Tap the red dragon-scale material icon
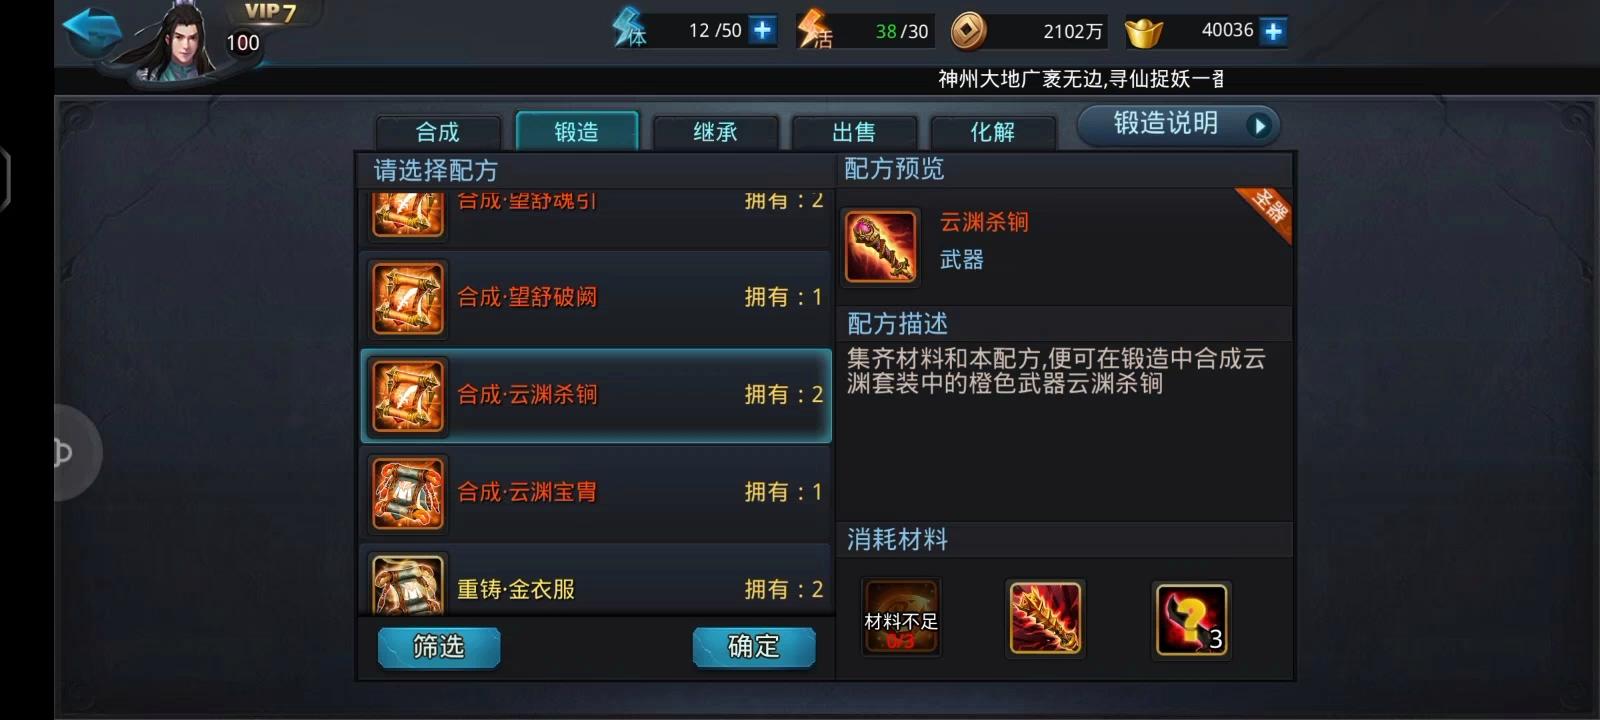 1045,618
